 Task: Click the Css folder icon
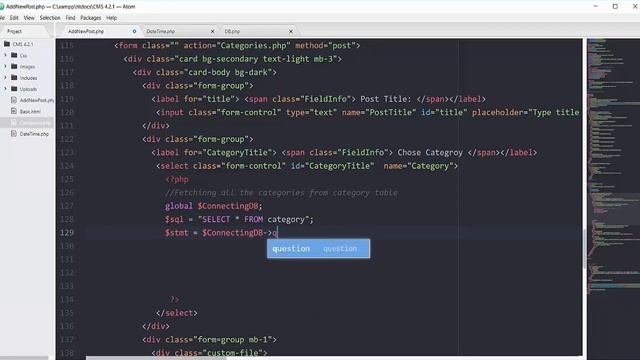14,55
